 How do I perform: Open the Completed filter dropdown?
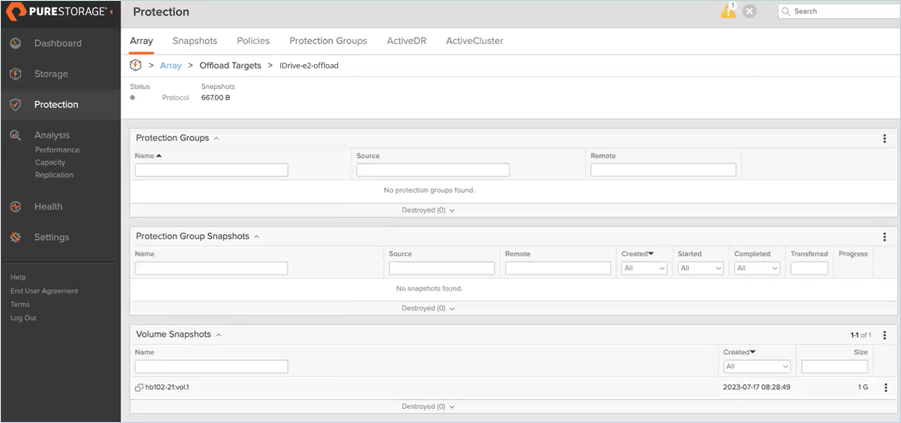757,268
